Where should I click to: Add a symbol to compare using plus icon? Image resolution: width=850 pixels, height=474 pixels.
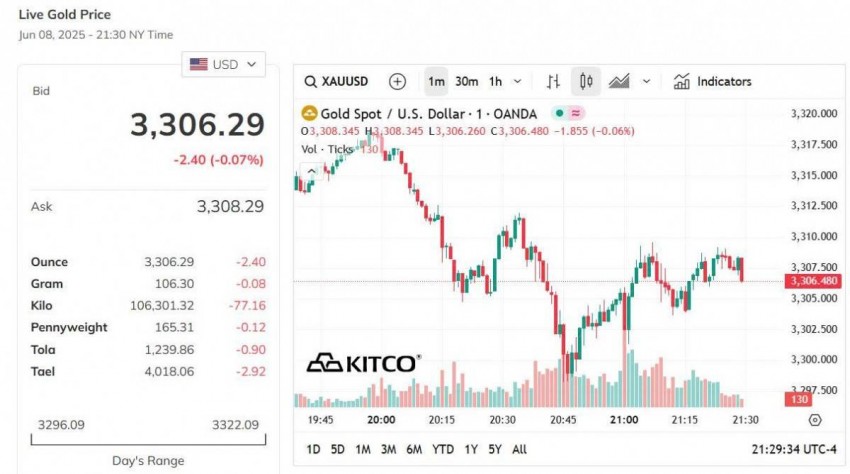coord(398,82)
